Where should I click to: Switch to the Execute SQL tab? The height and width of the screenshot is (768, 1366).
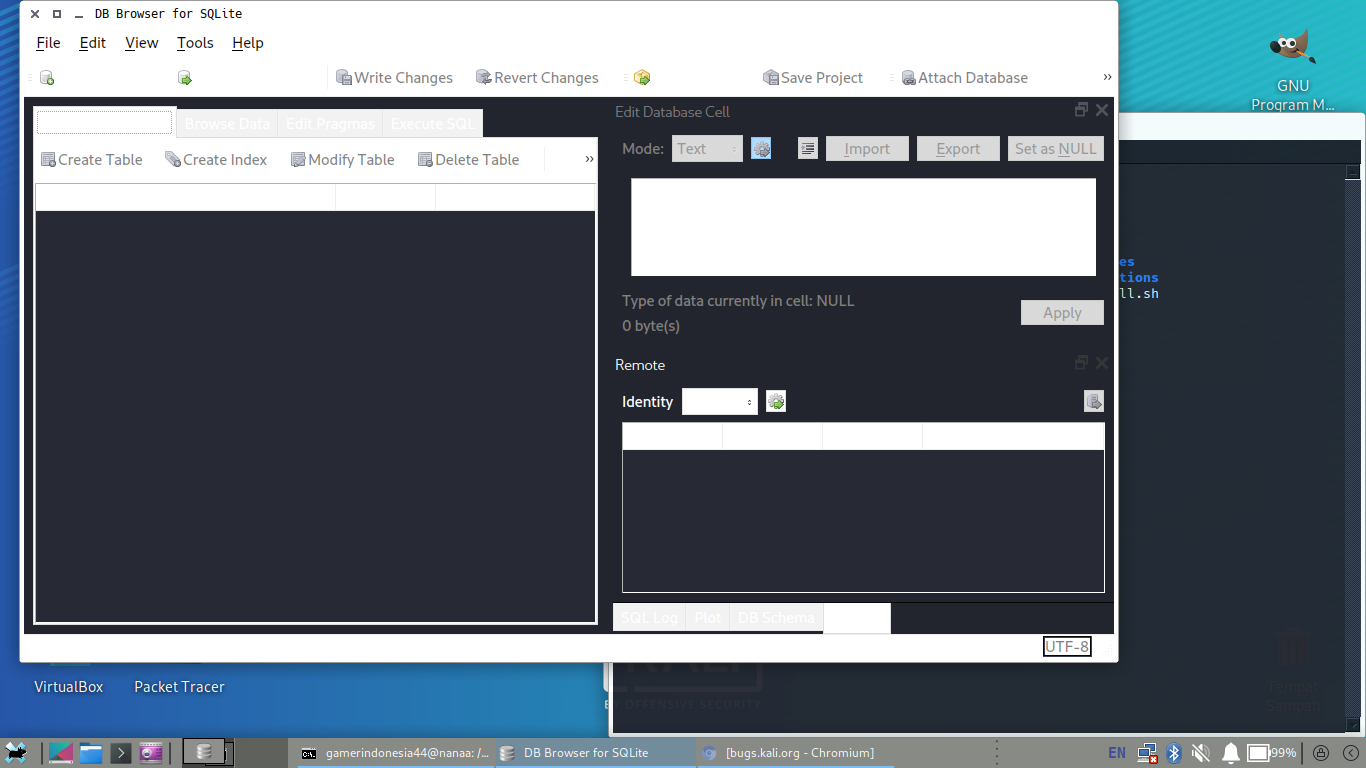[433, 124]
